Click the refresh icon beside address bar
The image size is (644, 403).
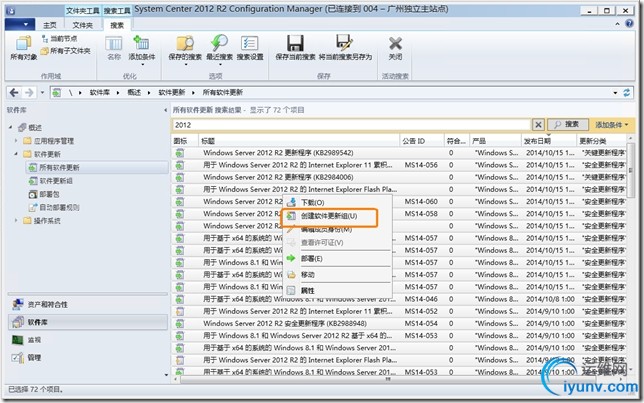[627, 93]
